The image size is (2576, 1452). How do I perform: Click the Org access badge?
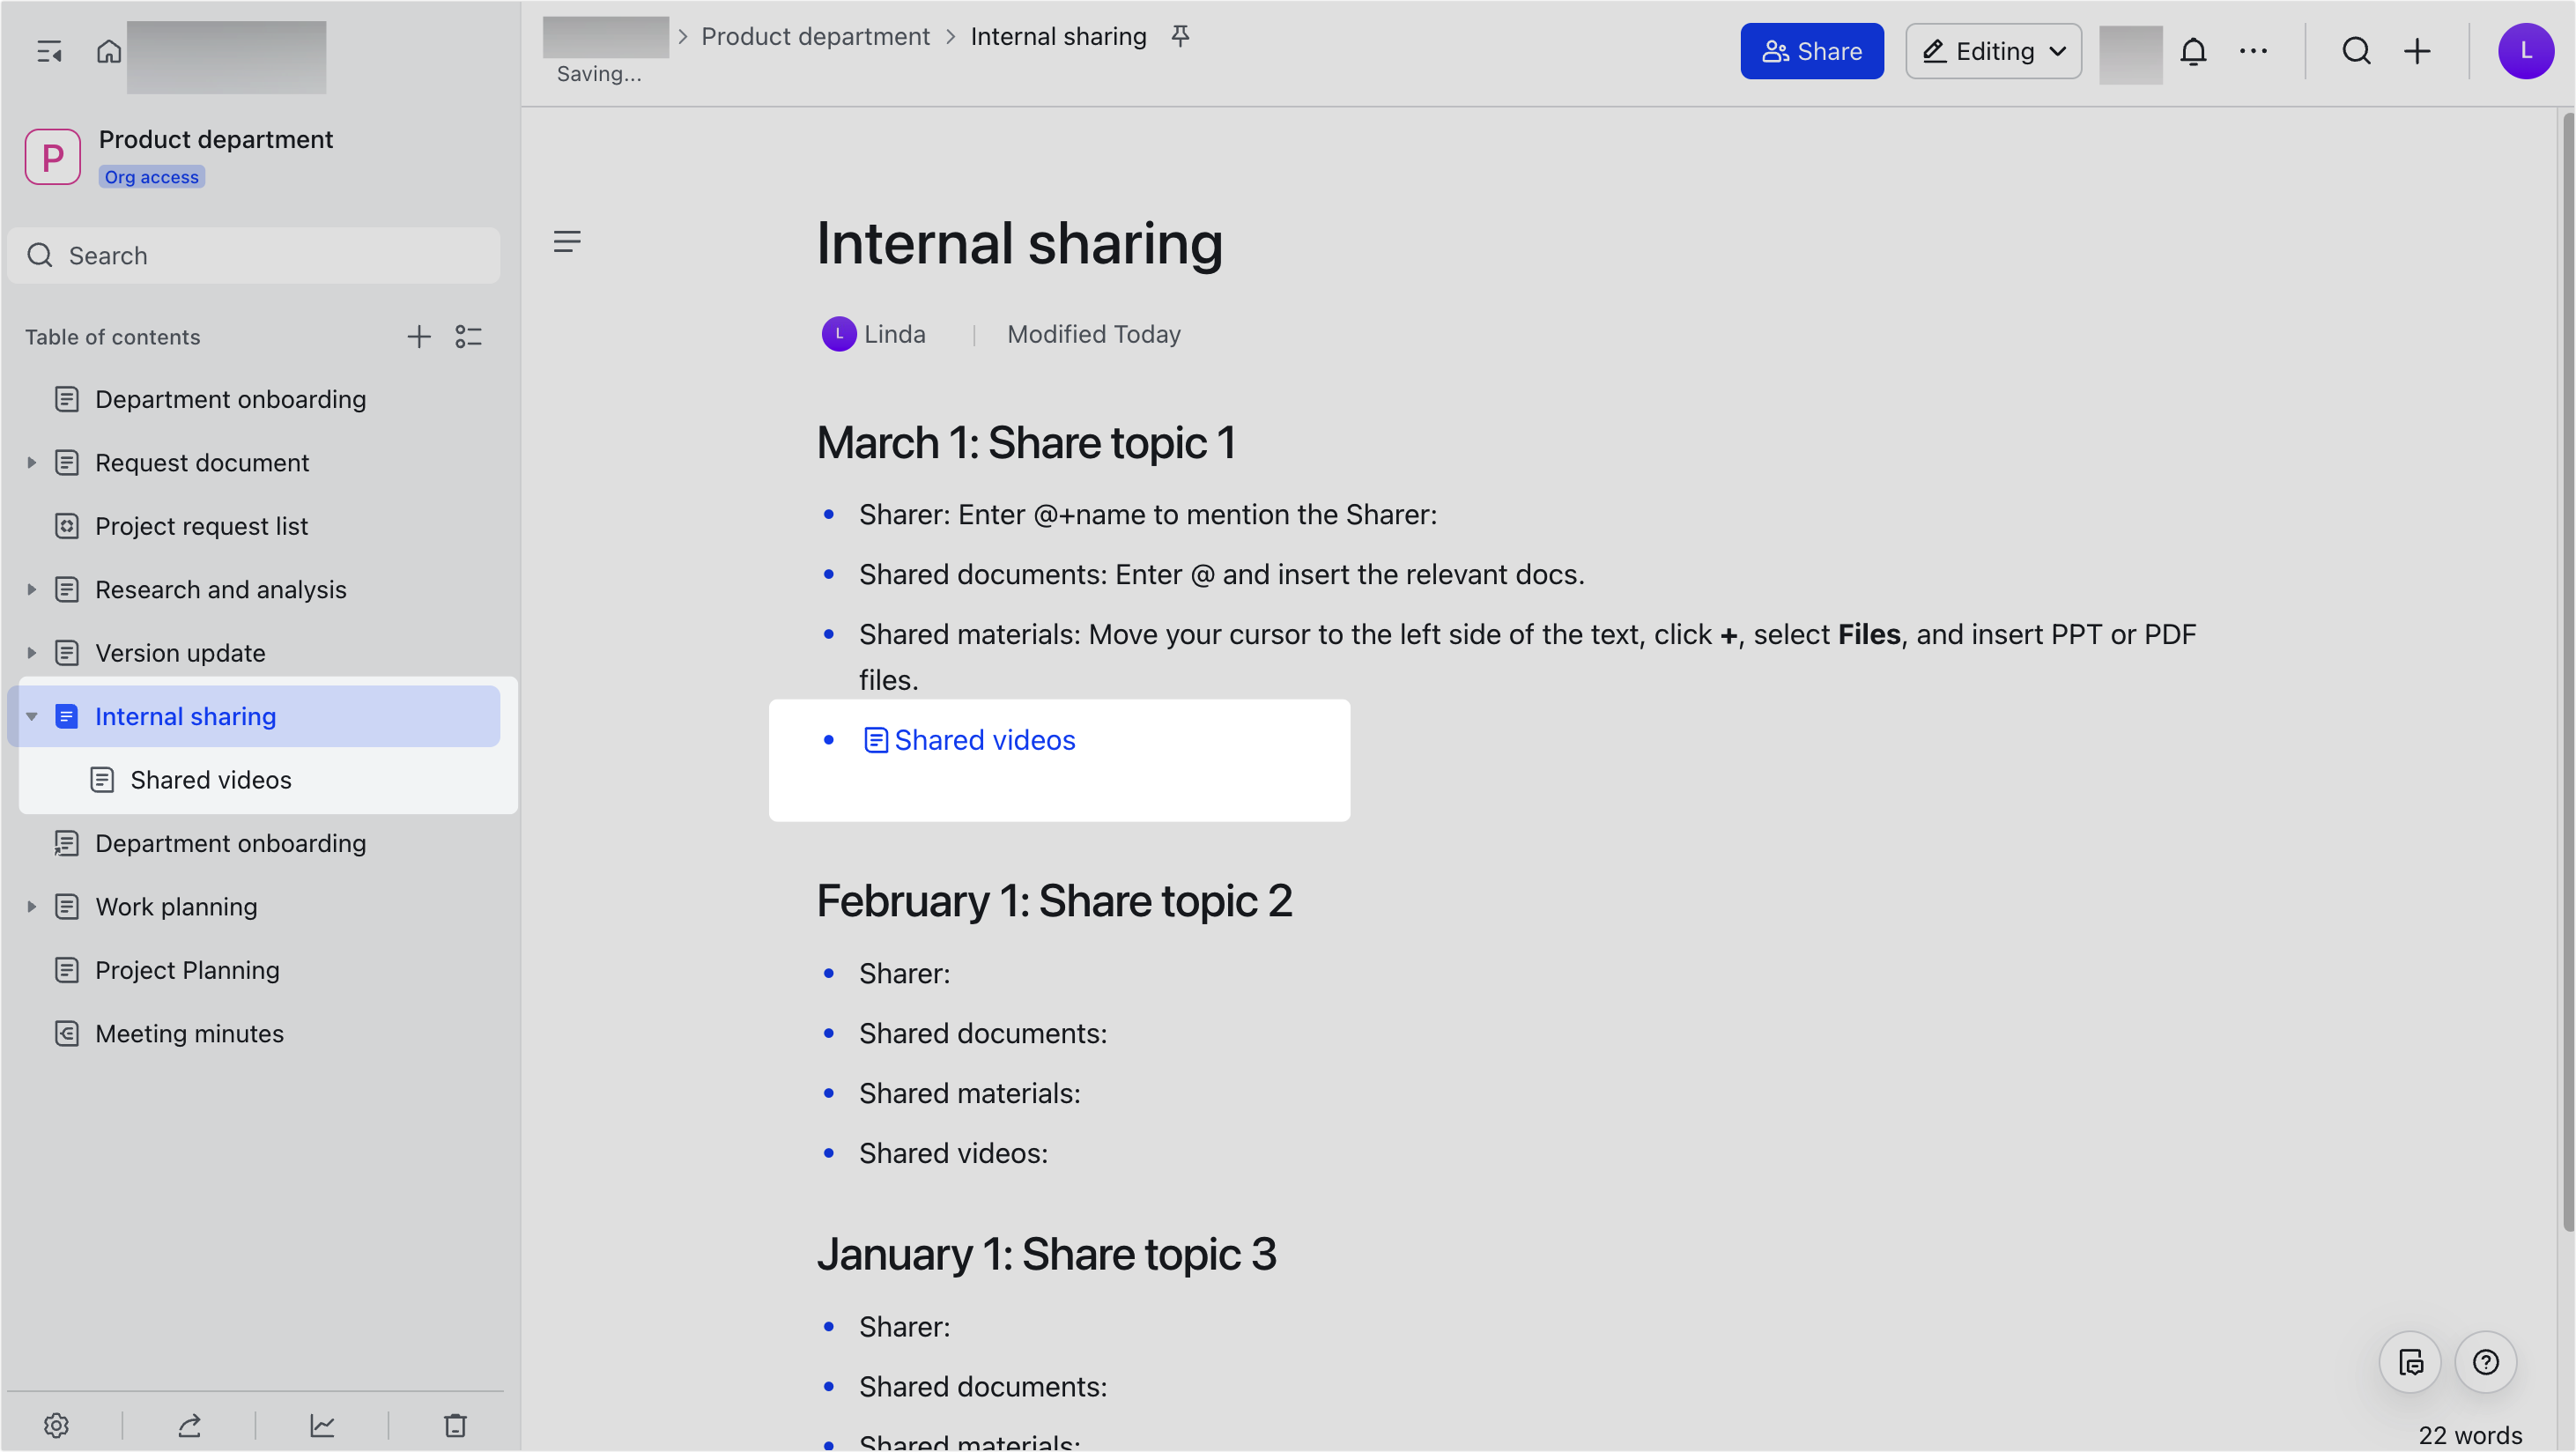152,177
